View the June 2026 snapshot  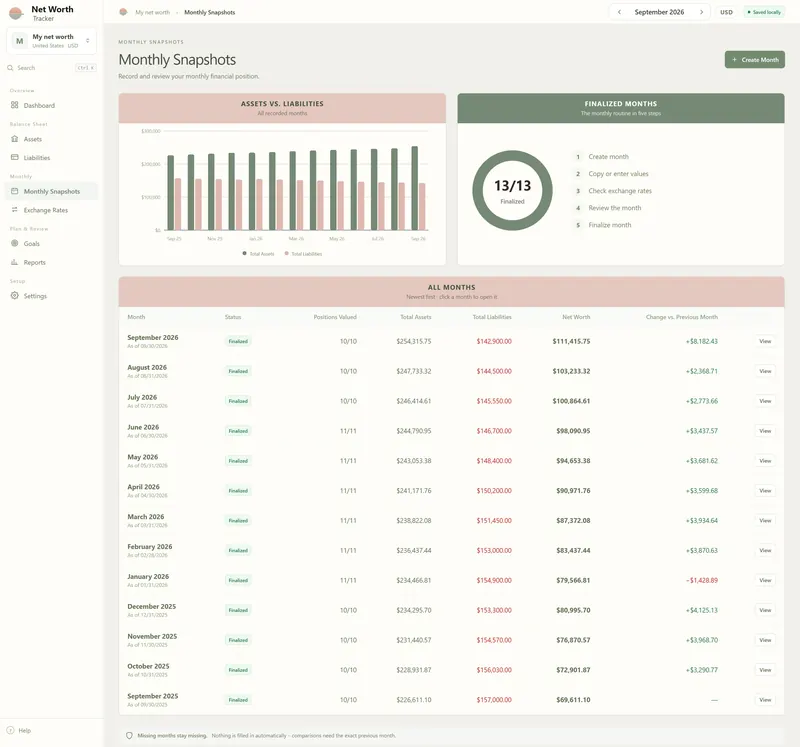[765, 431]
